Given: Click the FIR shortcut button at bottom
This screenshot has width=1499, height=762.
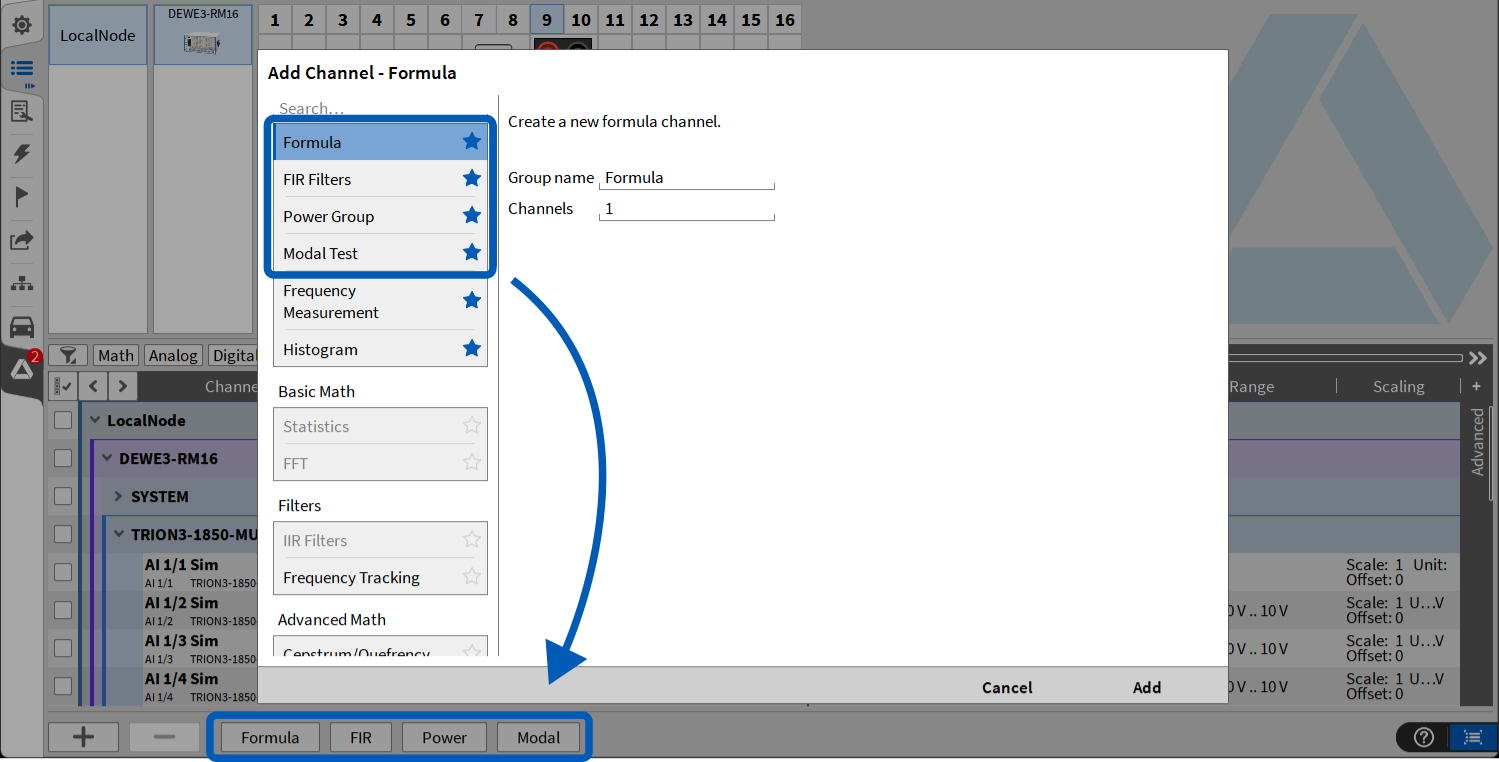Looking at the screenshot, I should click(x=361, y=737).
